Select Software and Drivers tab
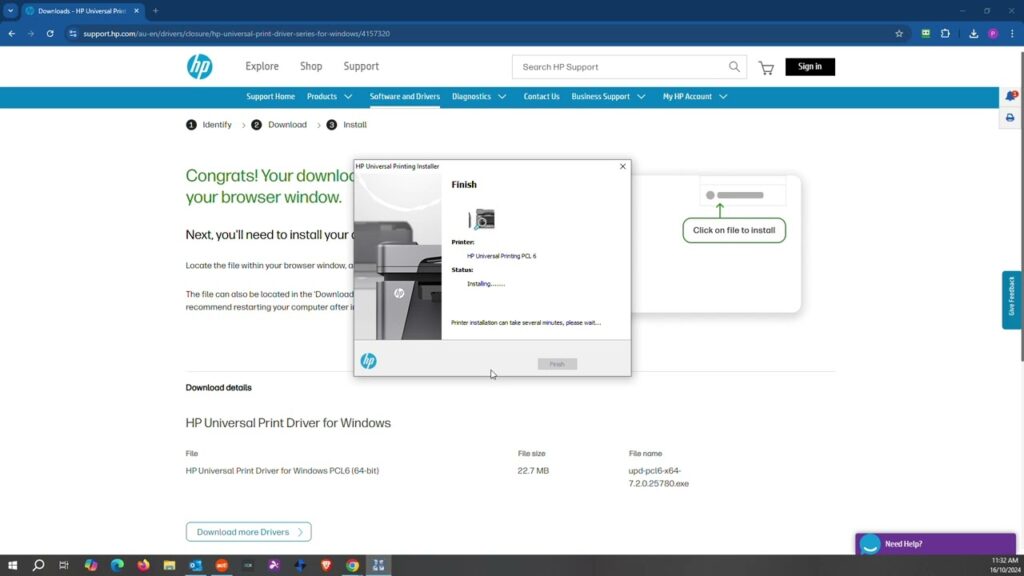This screenshot has height=576, width=1024. click(x=405, y=97)
